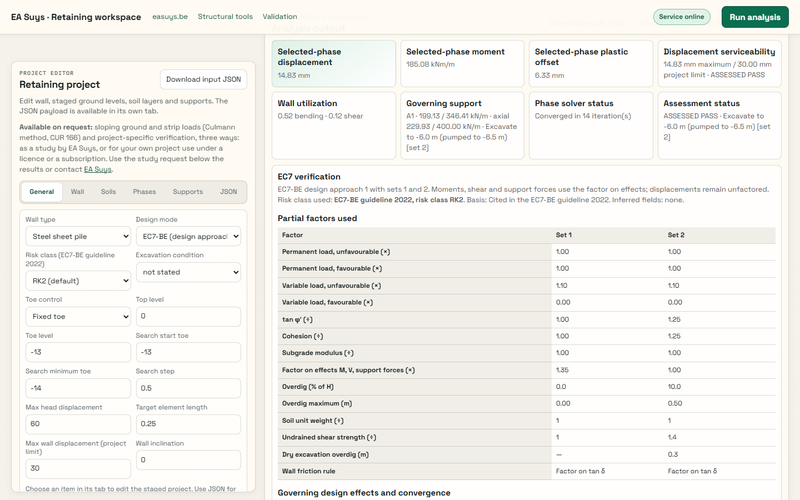
Task: Click the Undrained shear strength row label
Action: (329, 437)
